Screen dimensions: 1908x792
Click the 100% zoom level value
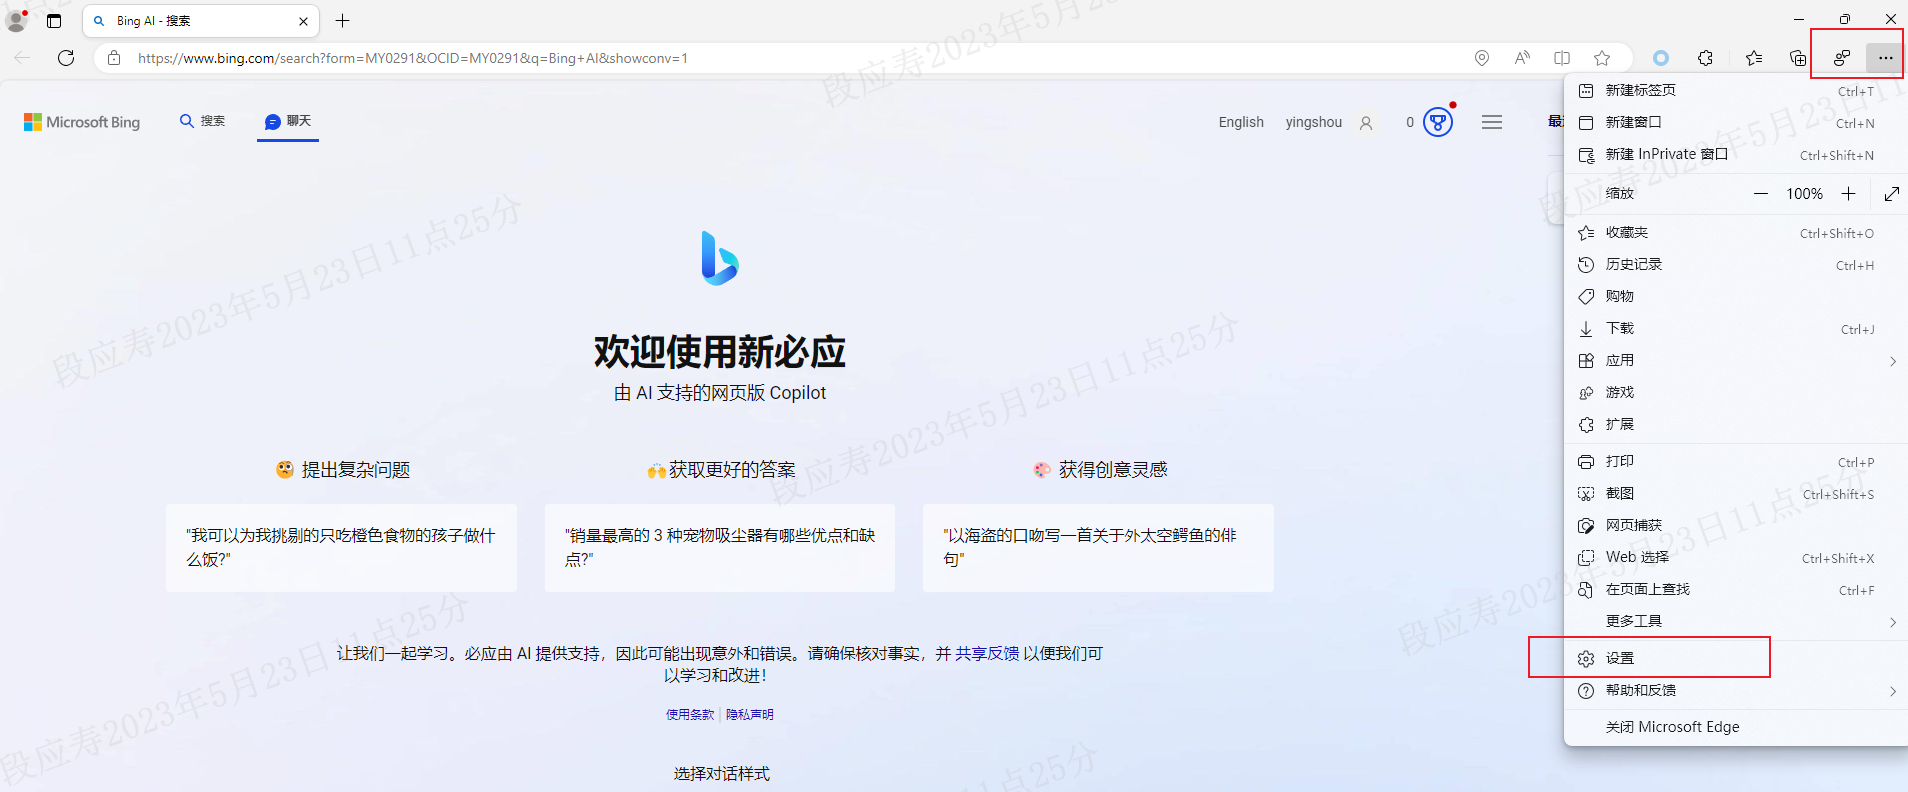(x=1805, y=194)
